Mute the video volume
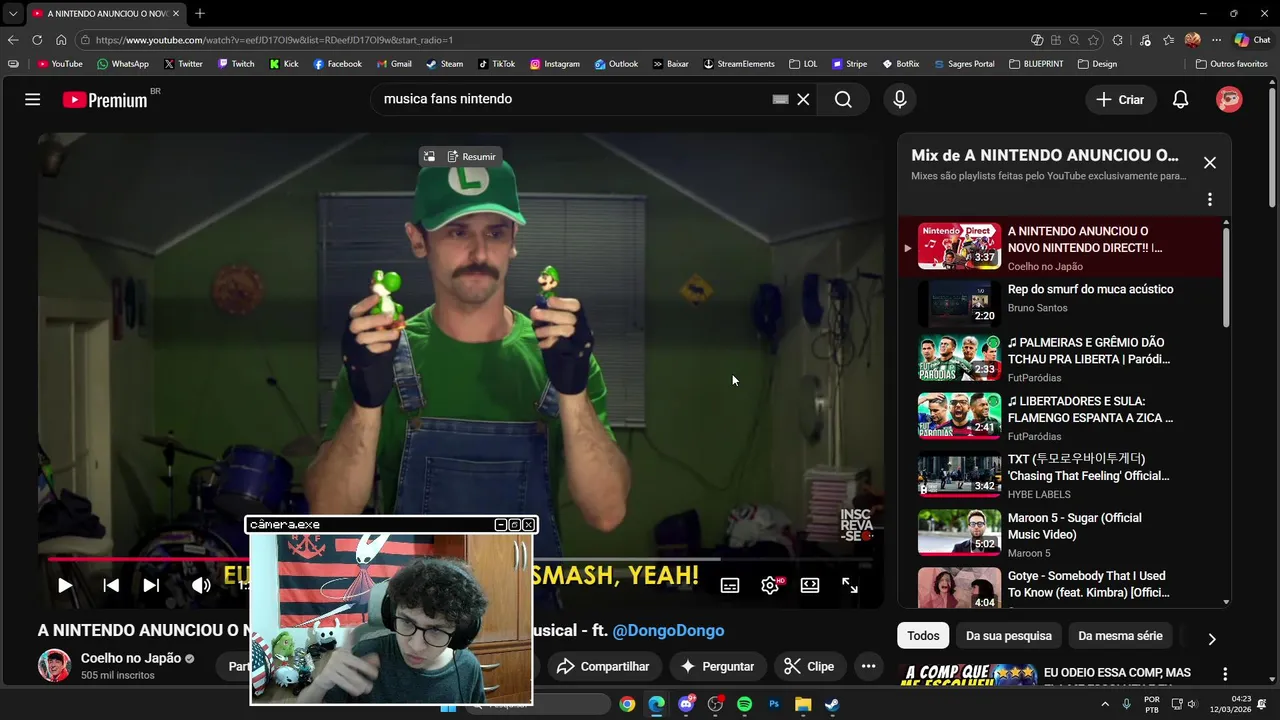 201,585
